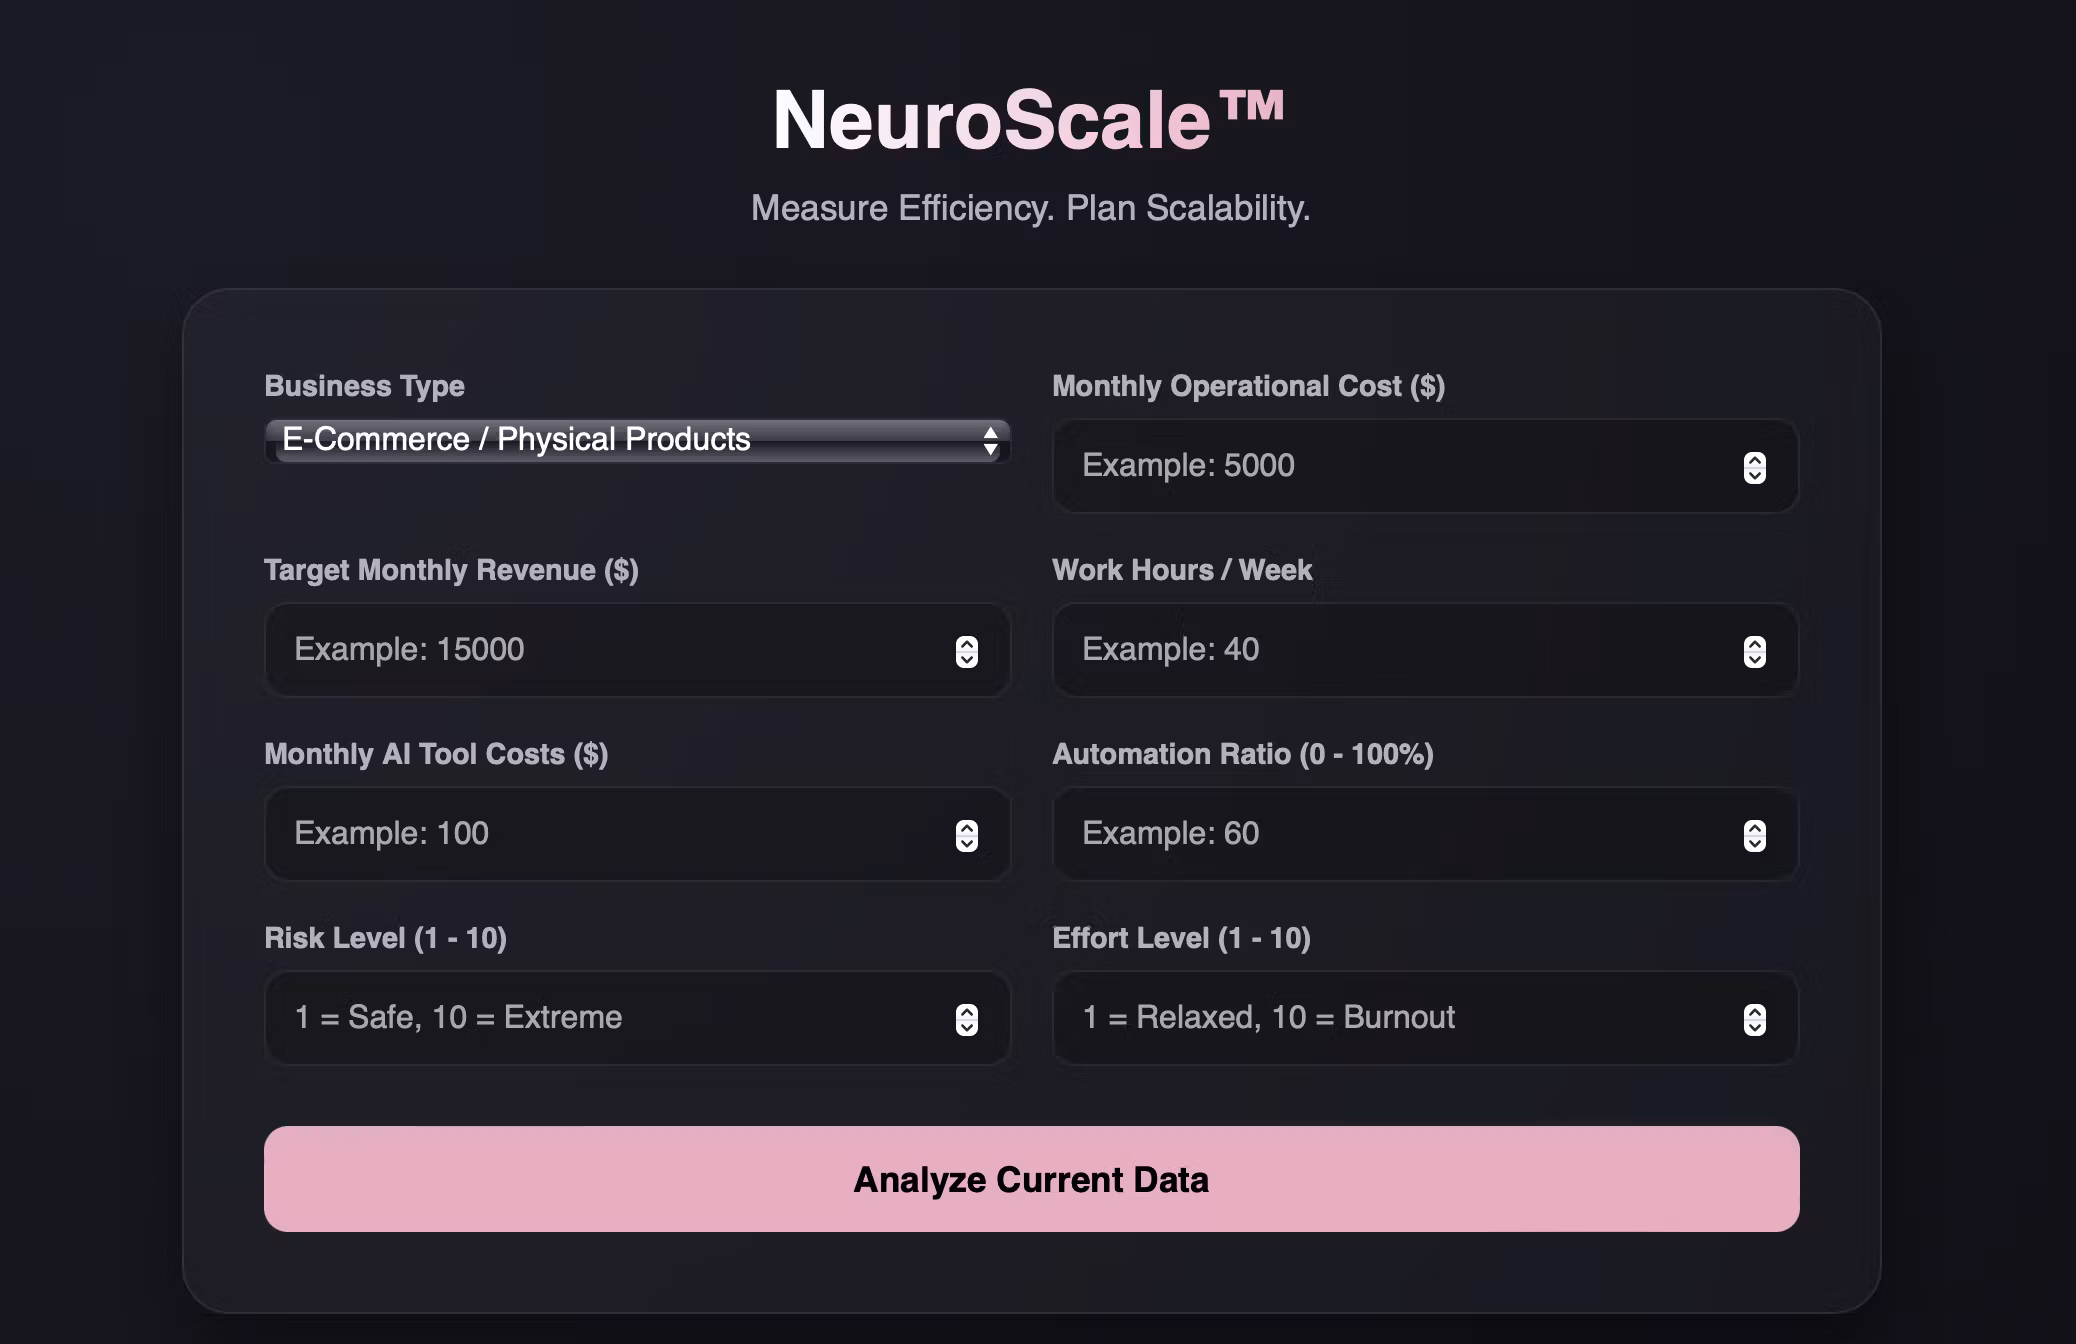
Task: Click the Analyze Current Data button
Action: click(x=1031, y=1179)
